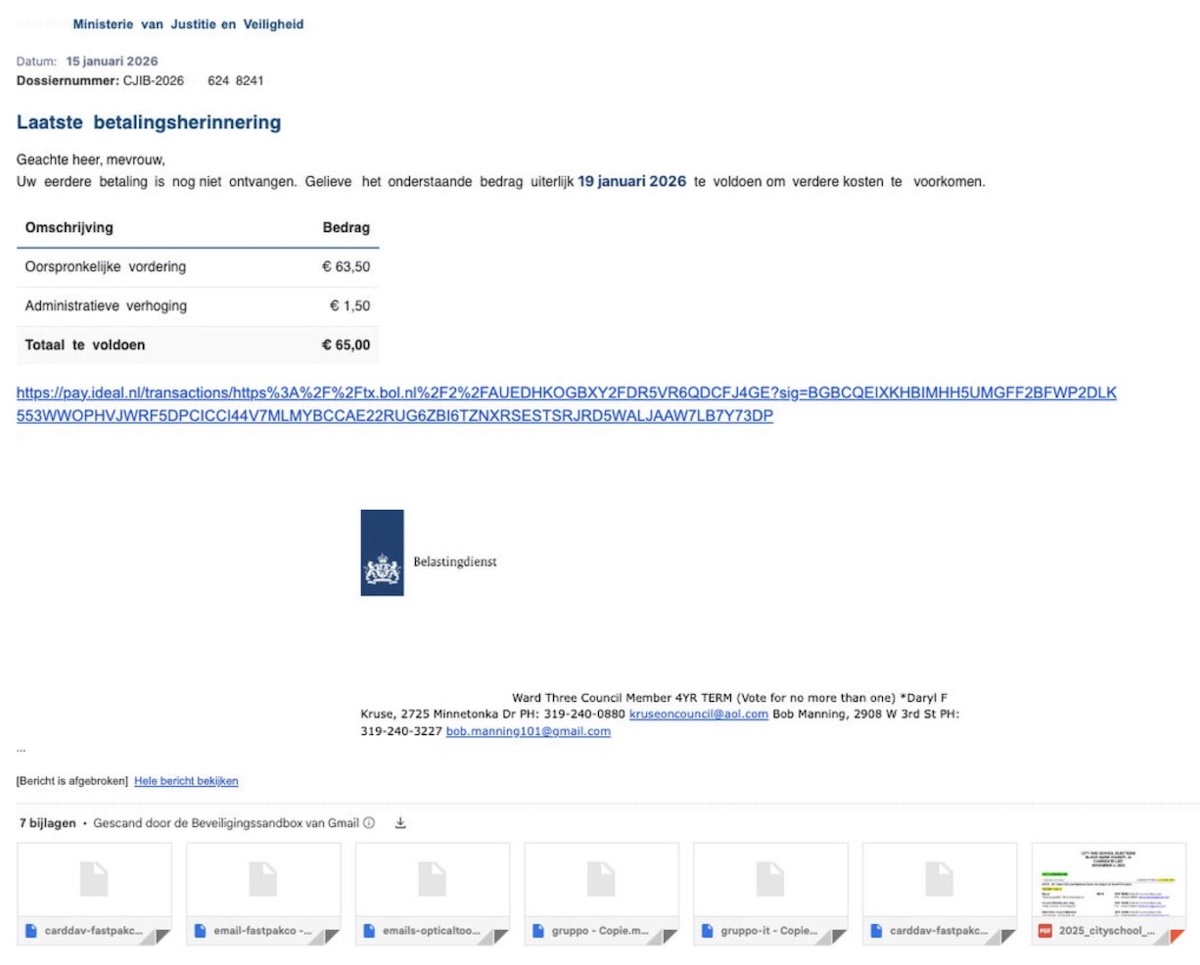Click the 'Totaal te voldoen' table row
Image resolution: width=1200 pixels, height=965 pixels.
(x=197, y=345)
